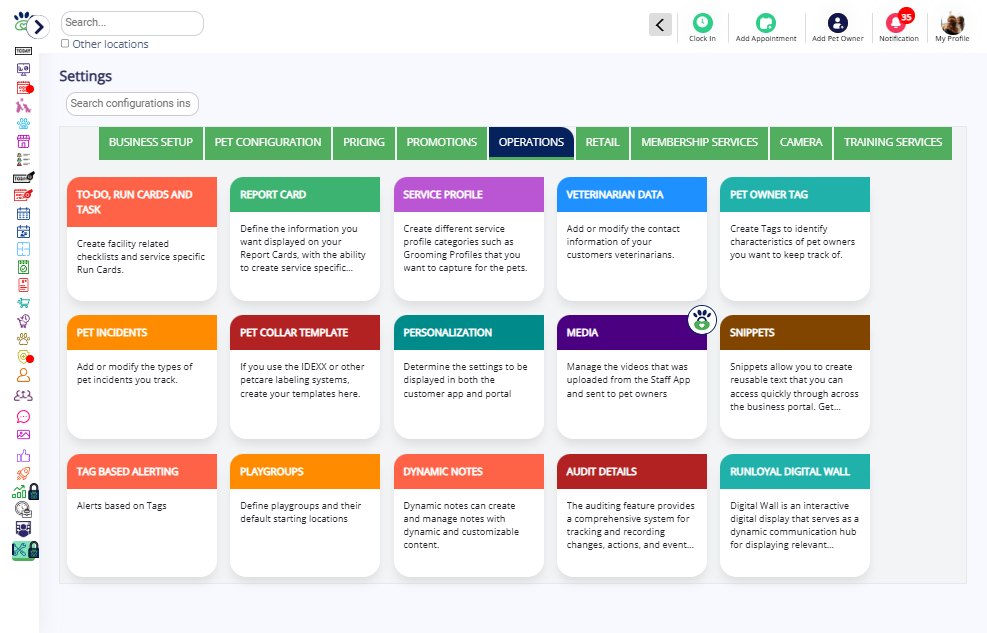Open the purple group of people sidebar icon

click(x=23, y=396)
